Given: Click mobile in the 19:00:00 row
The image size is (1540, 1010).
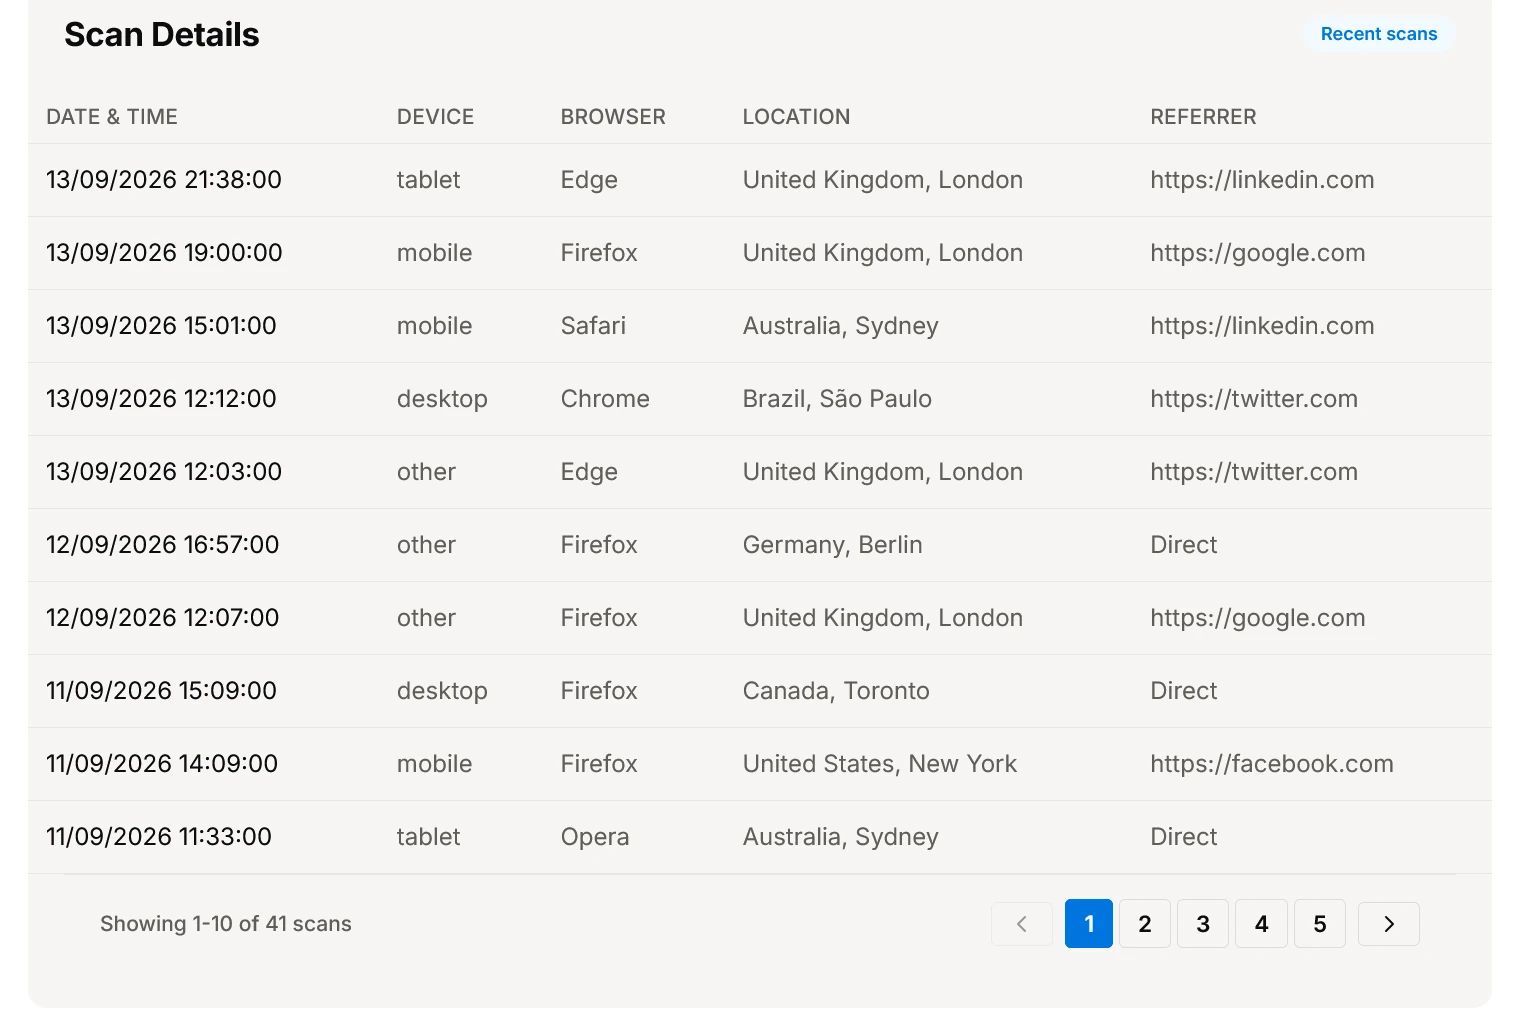Looking at the screenshot, I should [434, 253].
